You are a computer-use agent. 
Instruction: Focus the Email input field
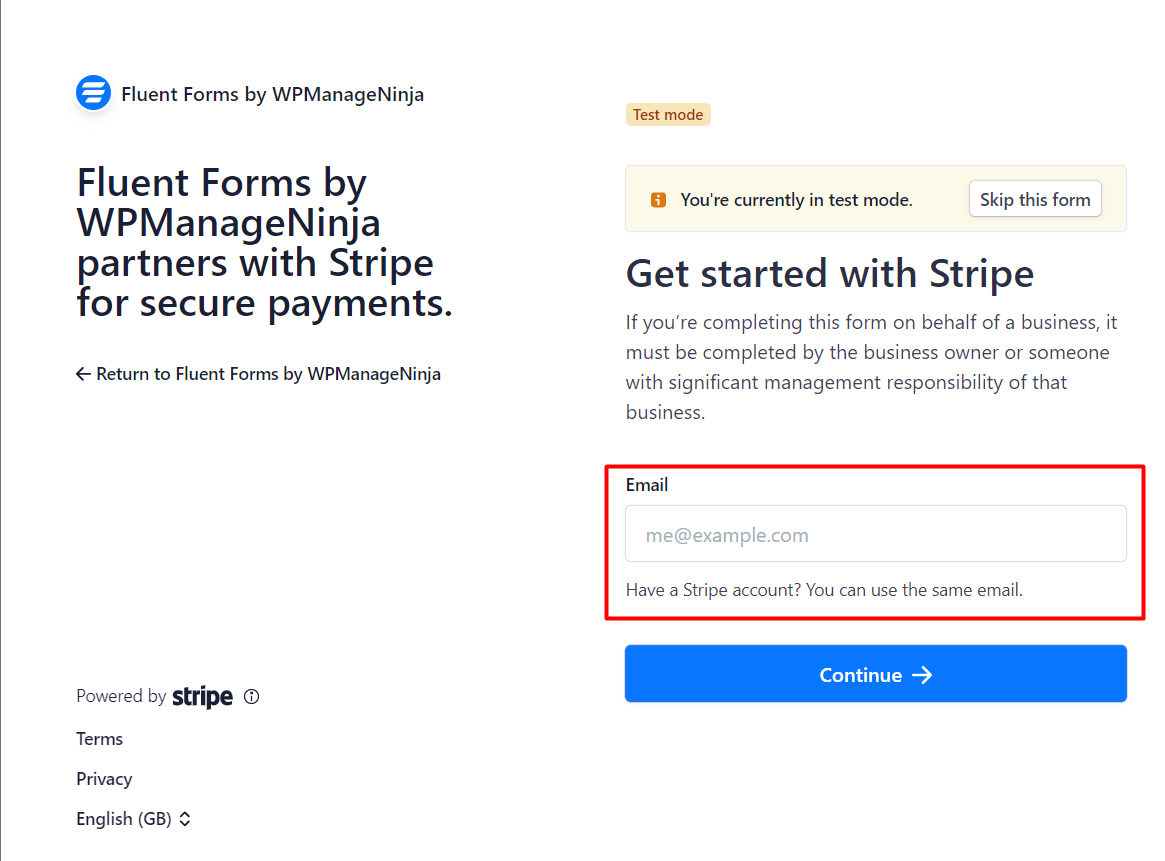pos(875,534)
